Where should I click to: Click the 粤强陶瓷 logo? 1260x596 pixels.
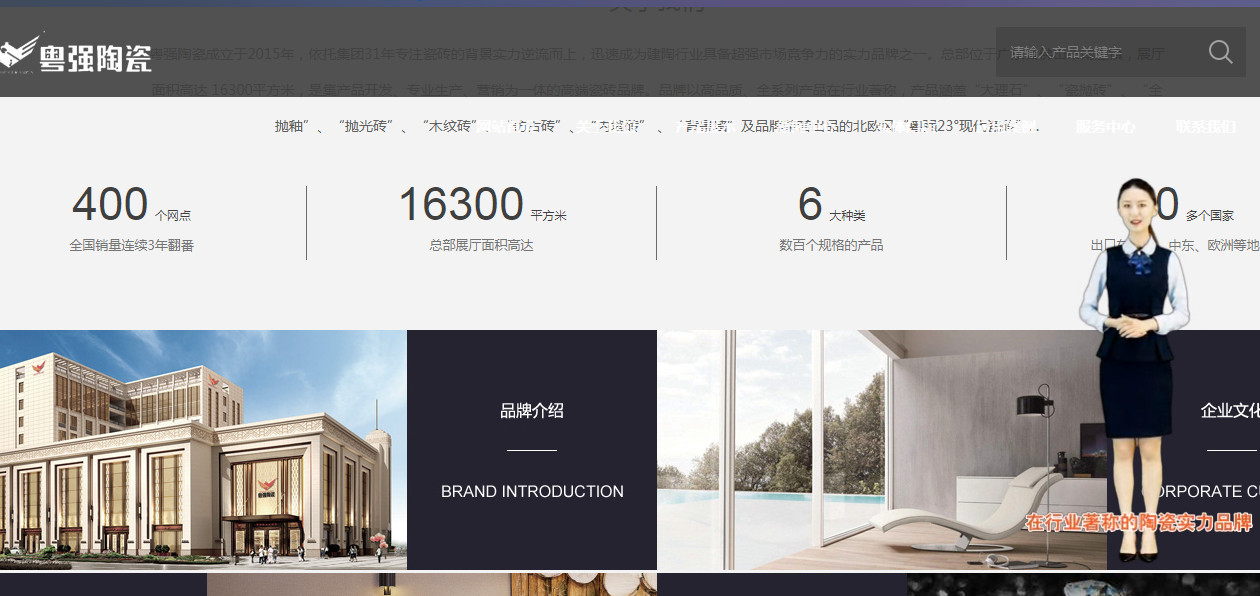pyautogui.click(x=76, y=54)
